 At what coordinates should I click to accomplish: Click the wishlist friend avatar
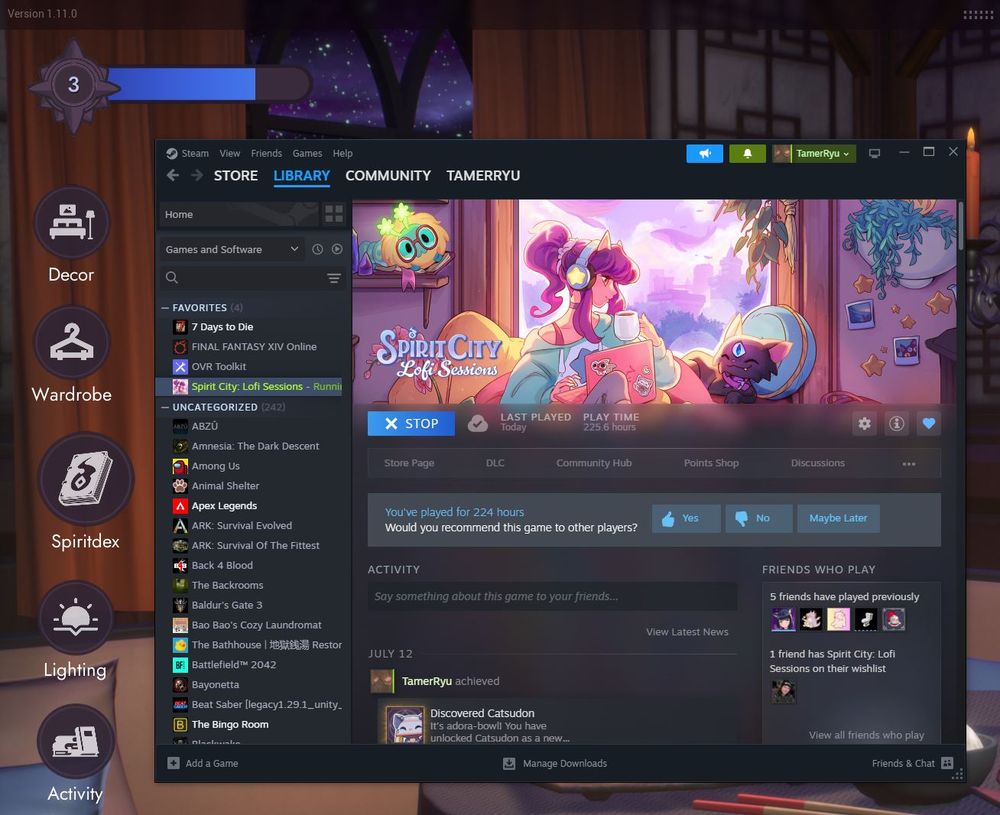(783, 692)
